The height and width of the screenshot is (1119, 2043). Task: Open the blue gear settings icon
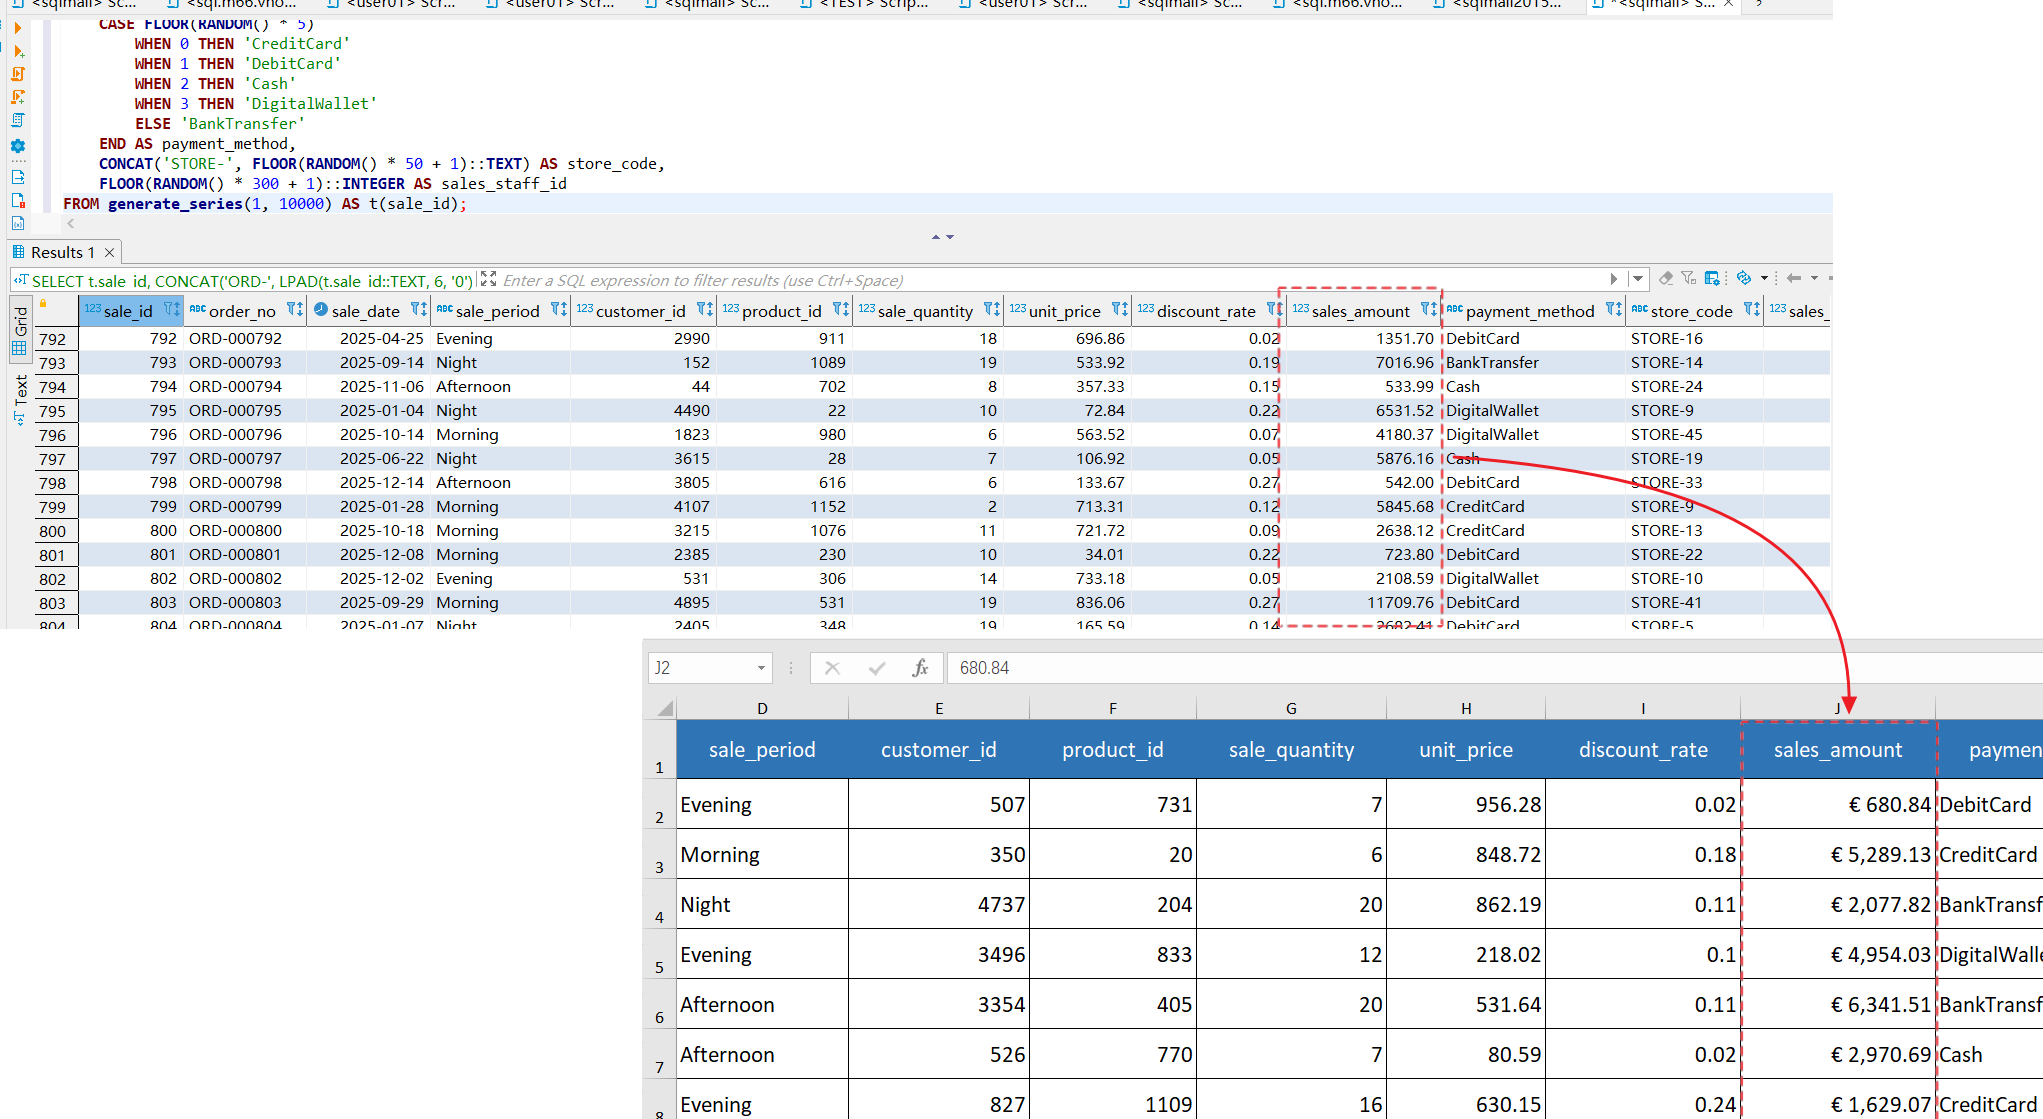coord(18,146)
